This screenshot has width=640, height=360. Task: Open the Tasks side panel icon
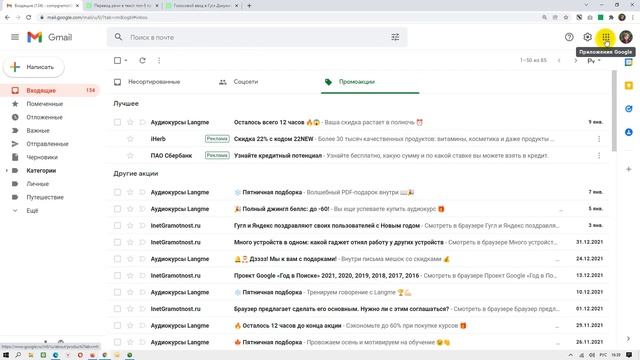629,109
